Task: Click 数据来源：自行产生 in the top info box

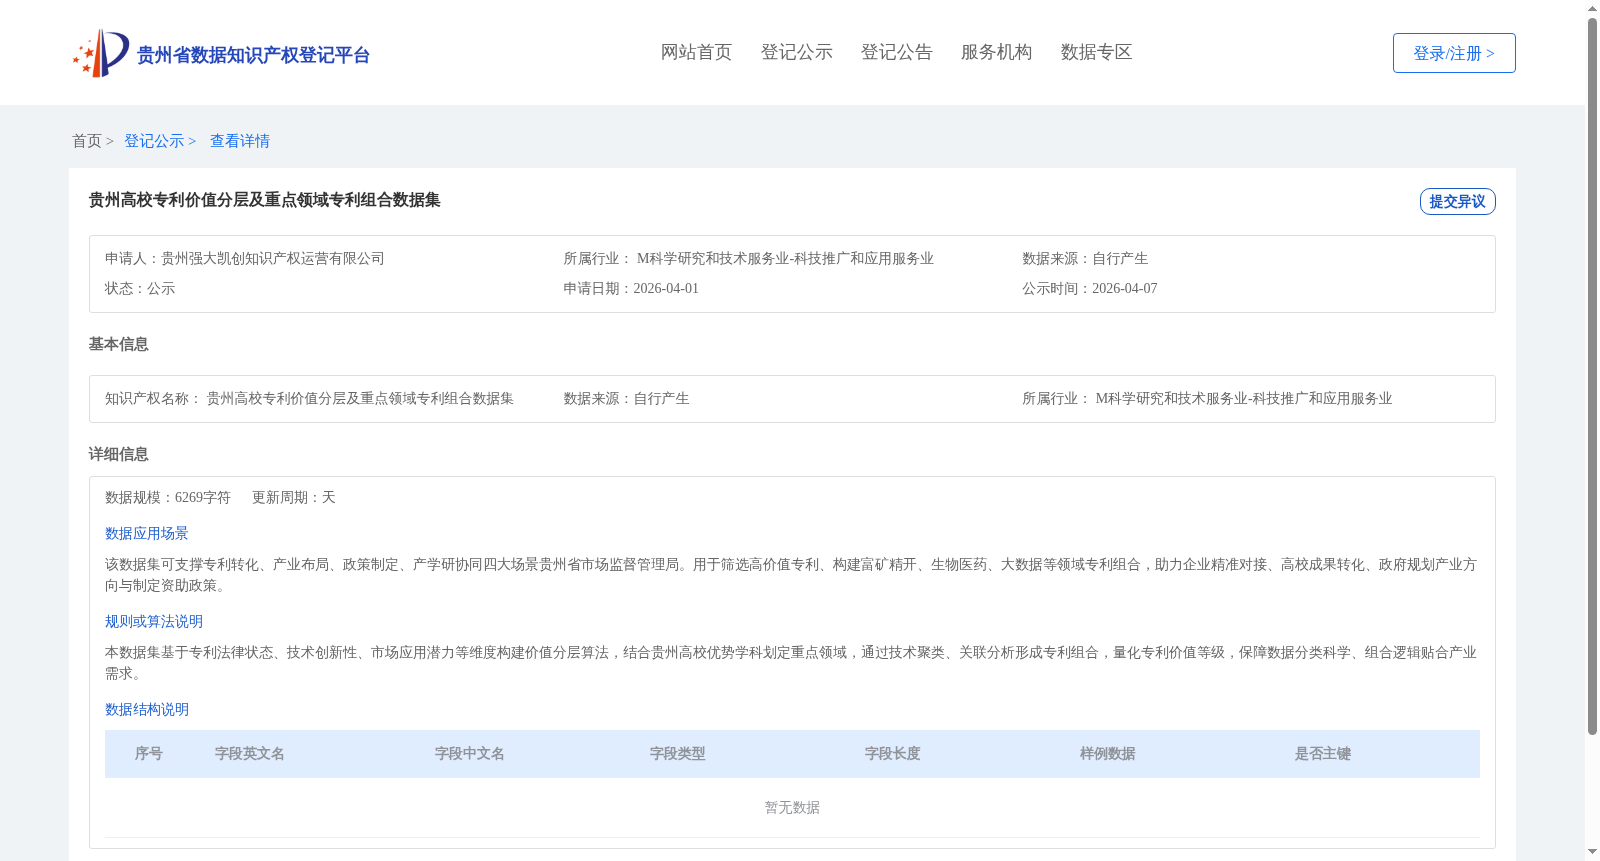Action: [x=1085, y=258]
